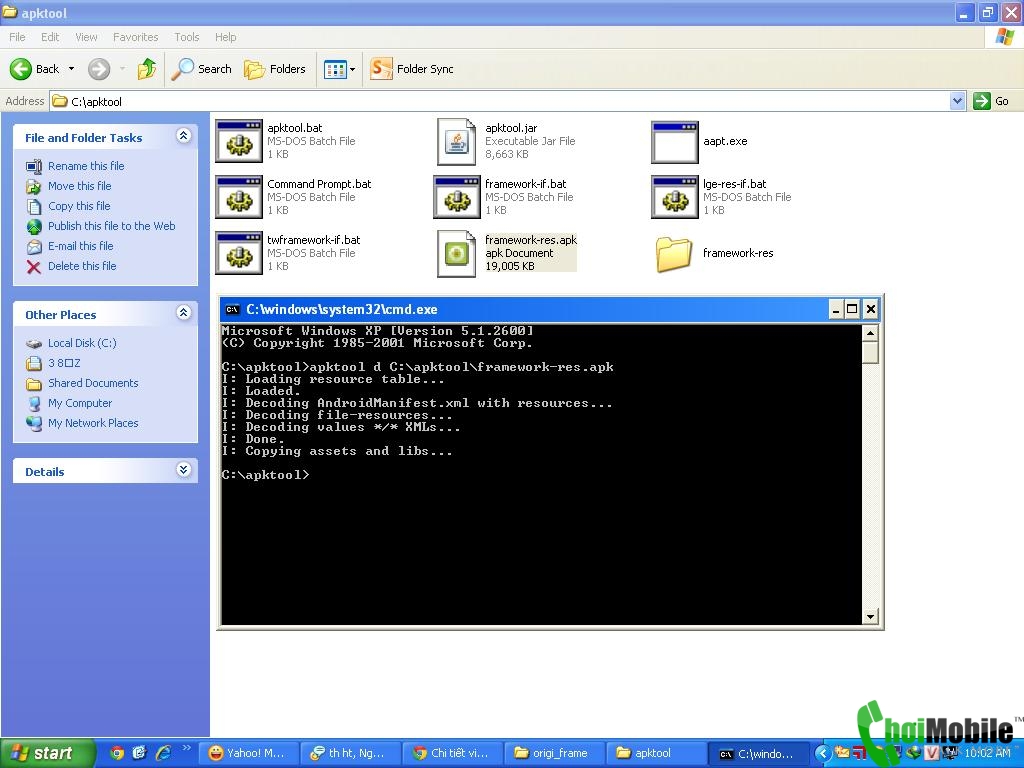Open the View menu
Image resolution: width=1024 pixels, height=768 pixels.
[x=86, y=37]
